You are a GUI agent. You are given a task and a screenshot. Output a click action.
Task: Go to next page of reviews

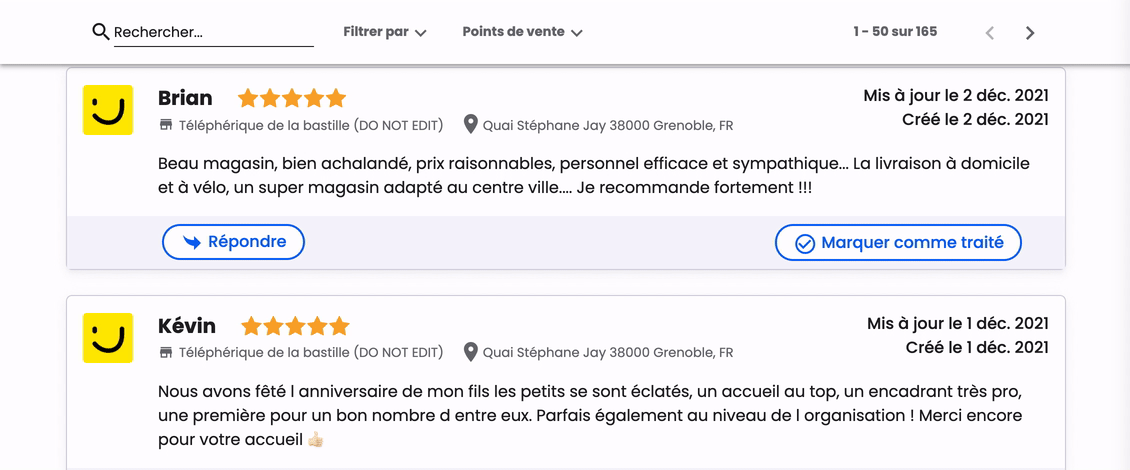(x=1030, y=33)
